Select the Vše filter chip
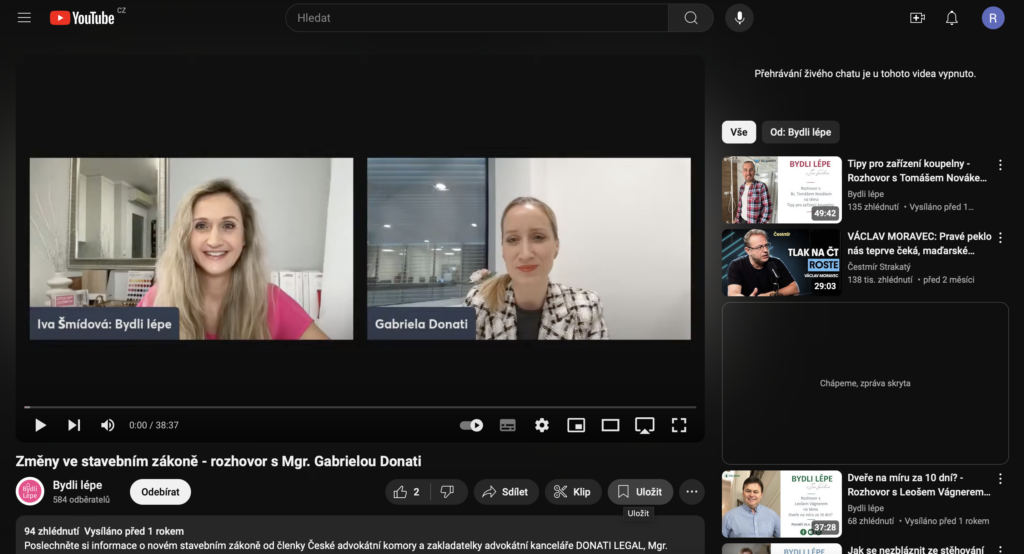The height and width of the screenshot is (554, 1024). 738,132
